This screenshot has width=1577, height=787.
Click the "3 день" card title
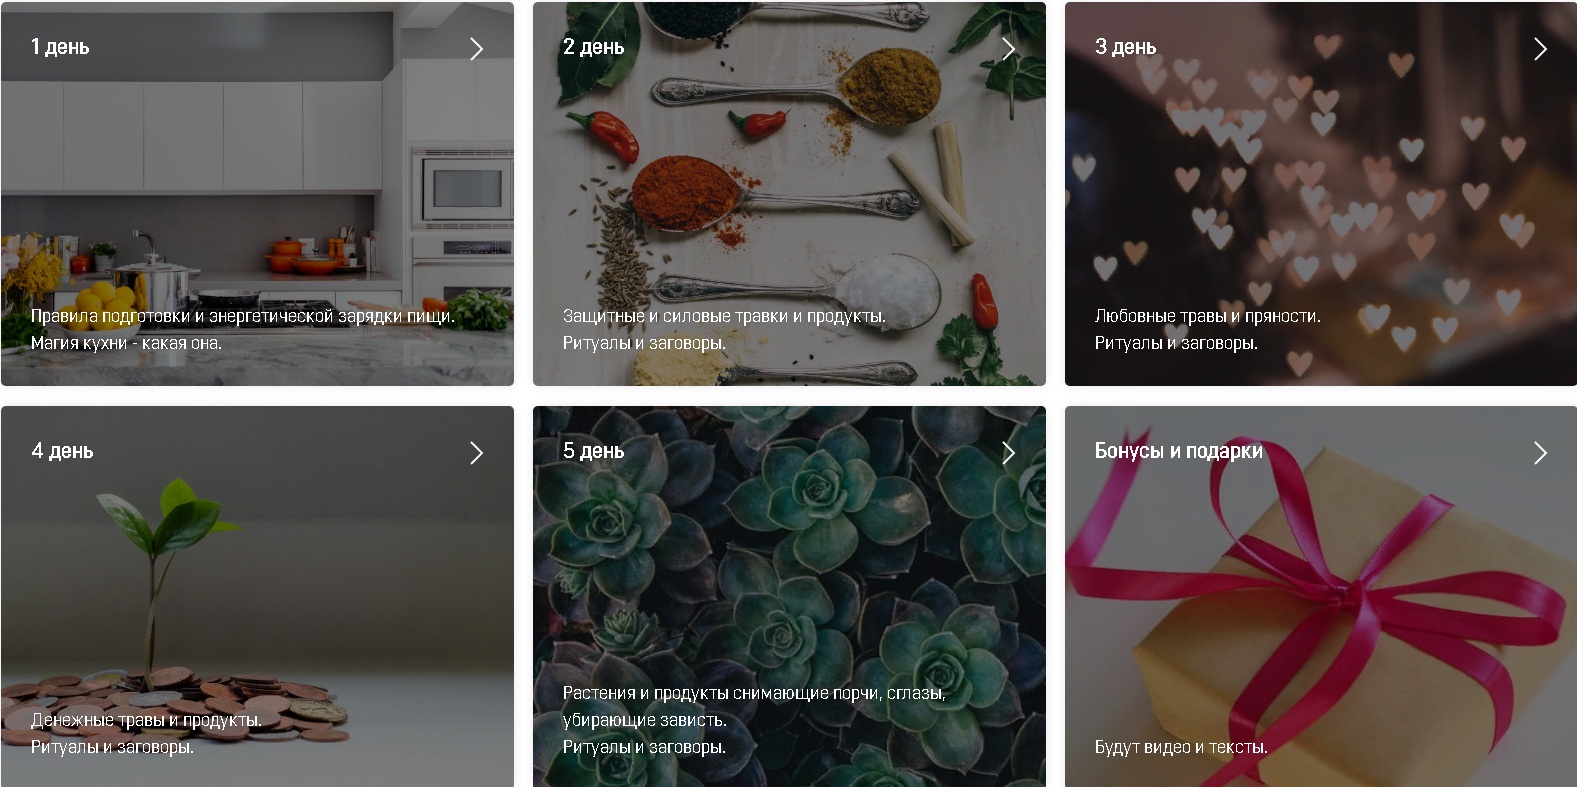1125,47
